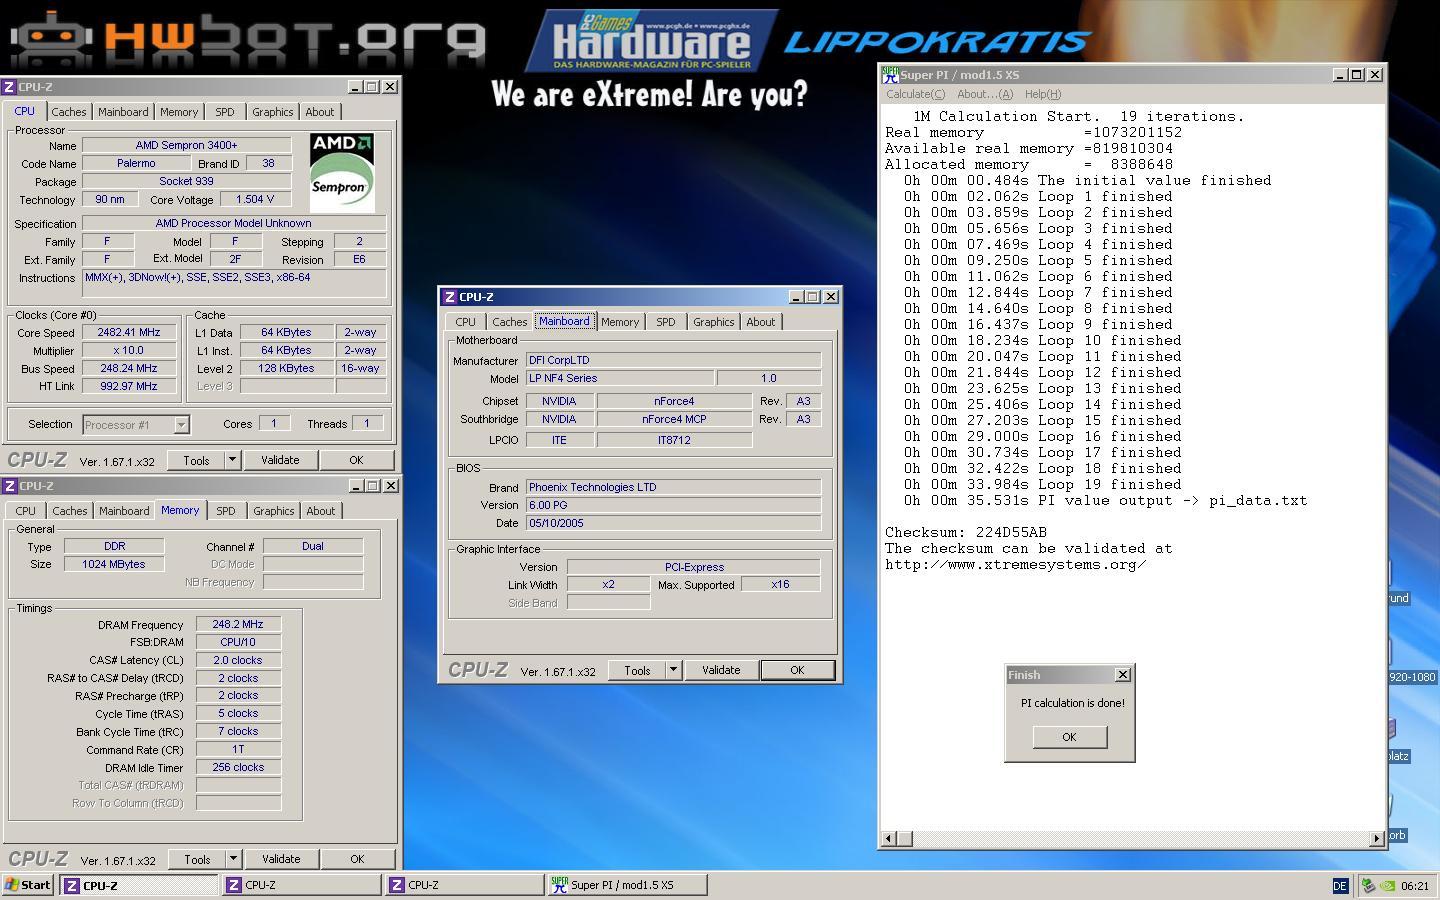The width and height of the screenshot is (1440, 900).
Task: Select SPD tab in Mainboard CPU-Z window
Action: click(x=666, y=322)
